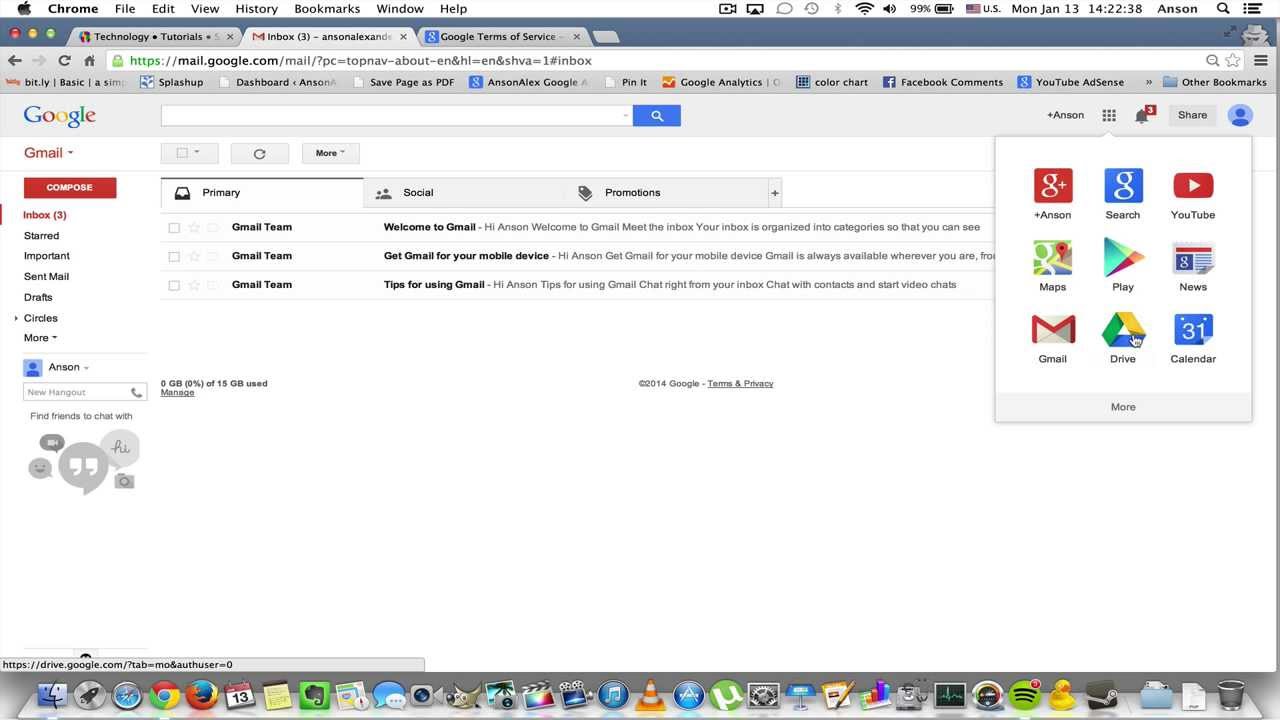Star the Tips for using Gmail message

(194, 285)
